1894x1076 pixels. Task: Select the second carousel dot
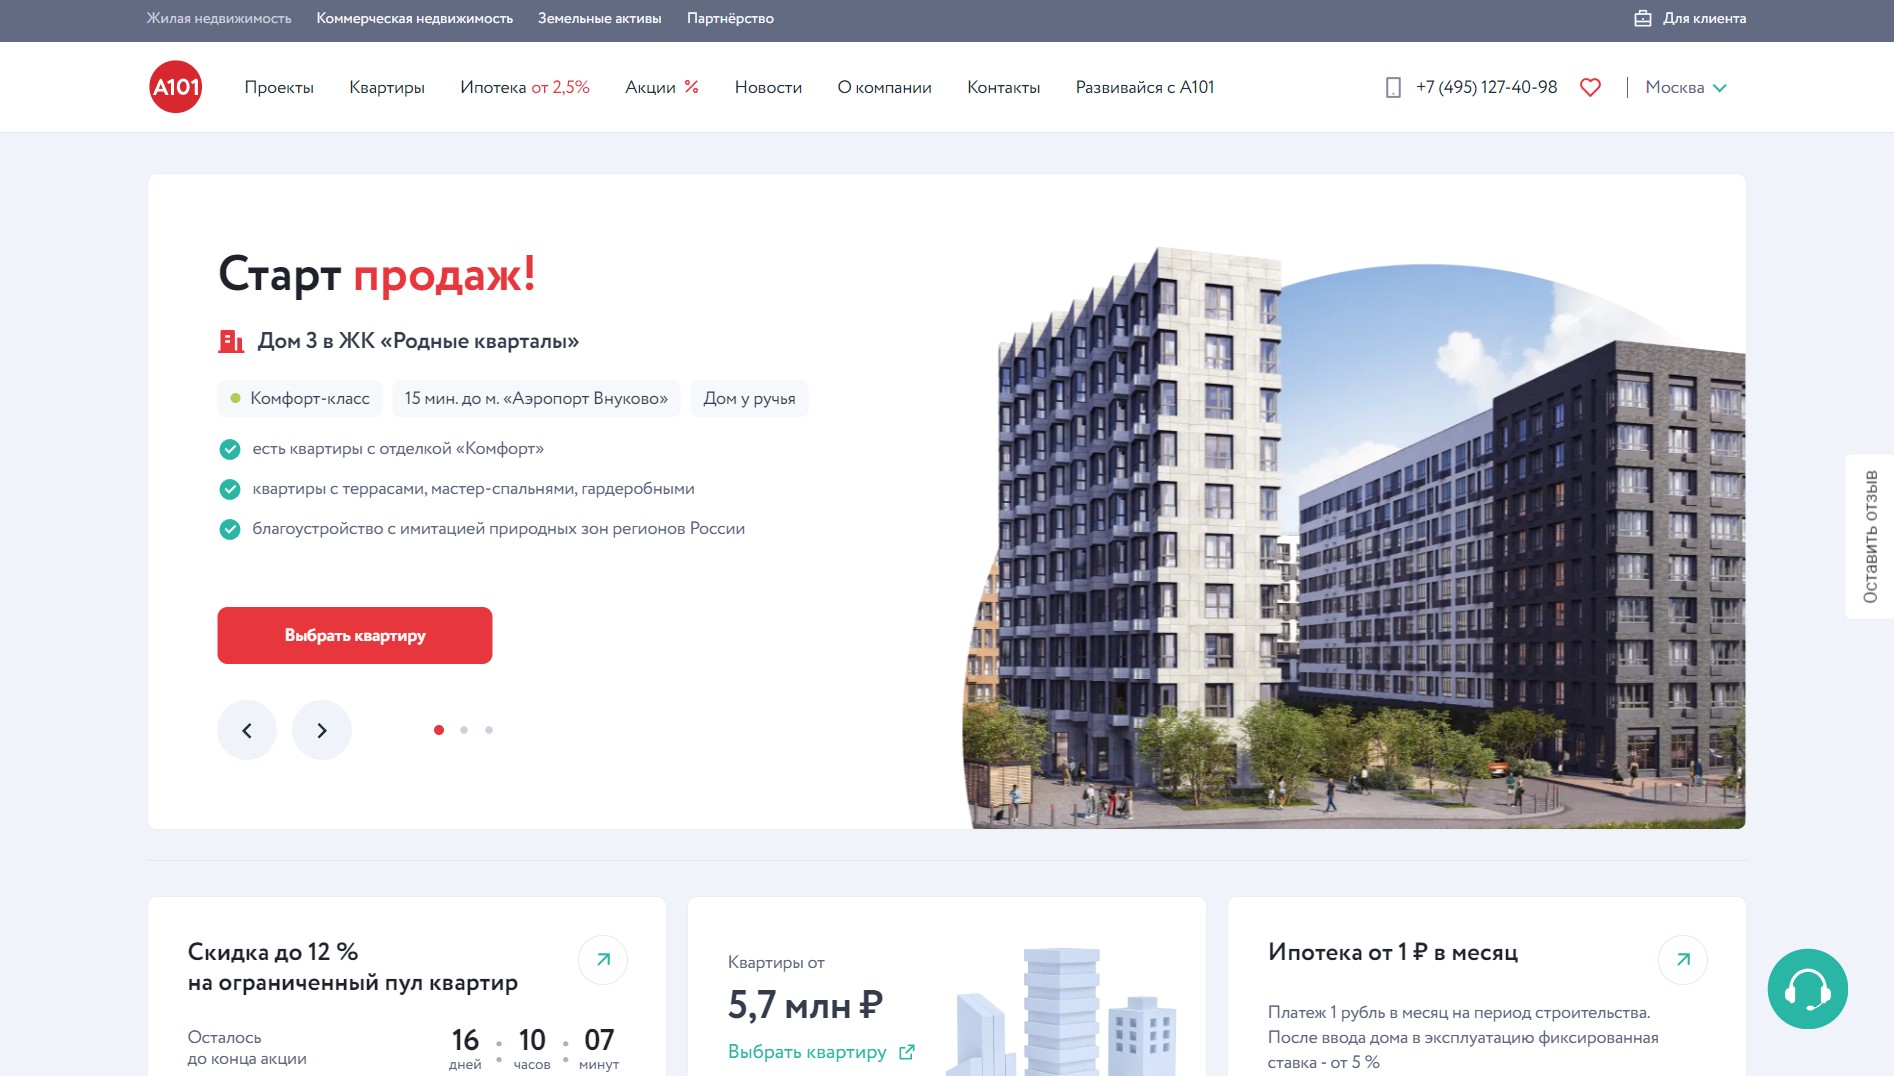coord(464,730)
